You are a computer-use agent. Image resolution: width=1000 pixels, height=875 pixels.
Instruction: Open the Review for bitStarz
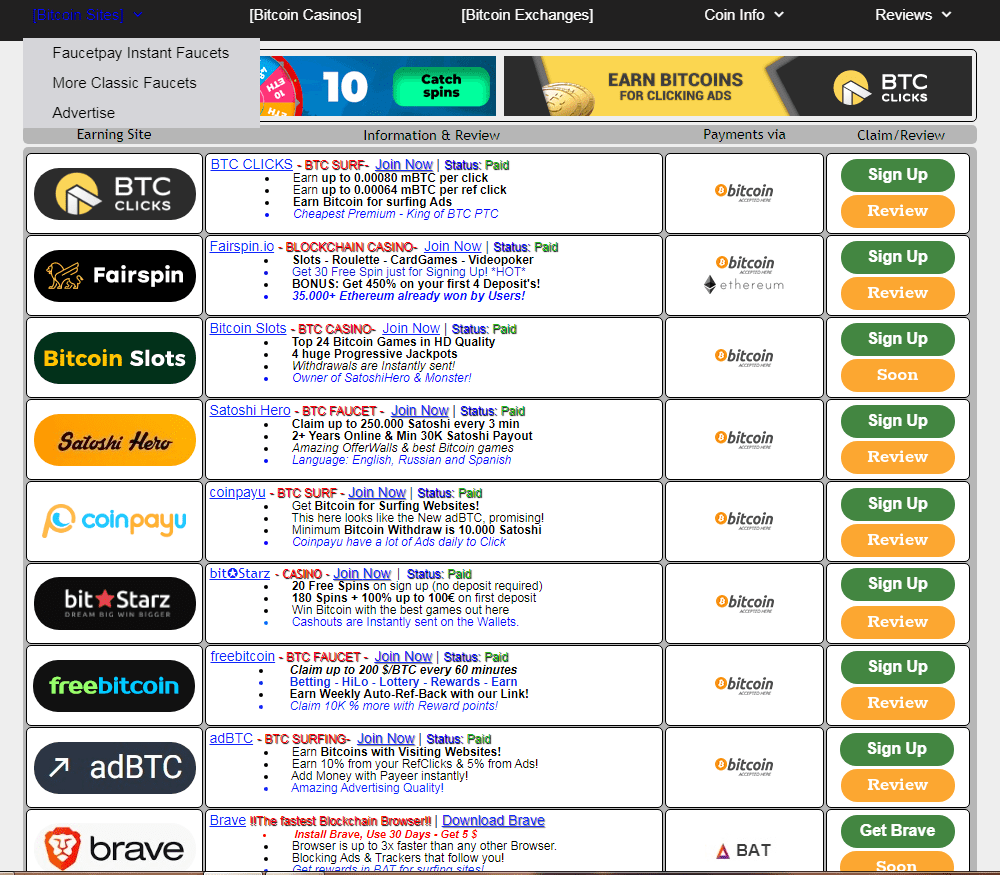tap(897, 622)
